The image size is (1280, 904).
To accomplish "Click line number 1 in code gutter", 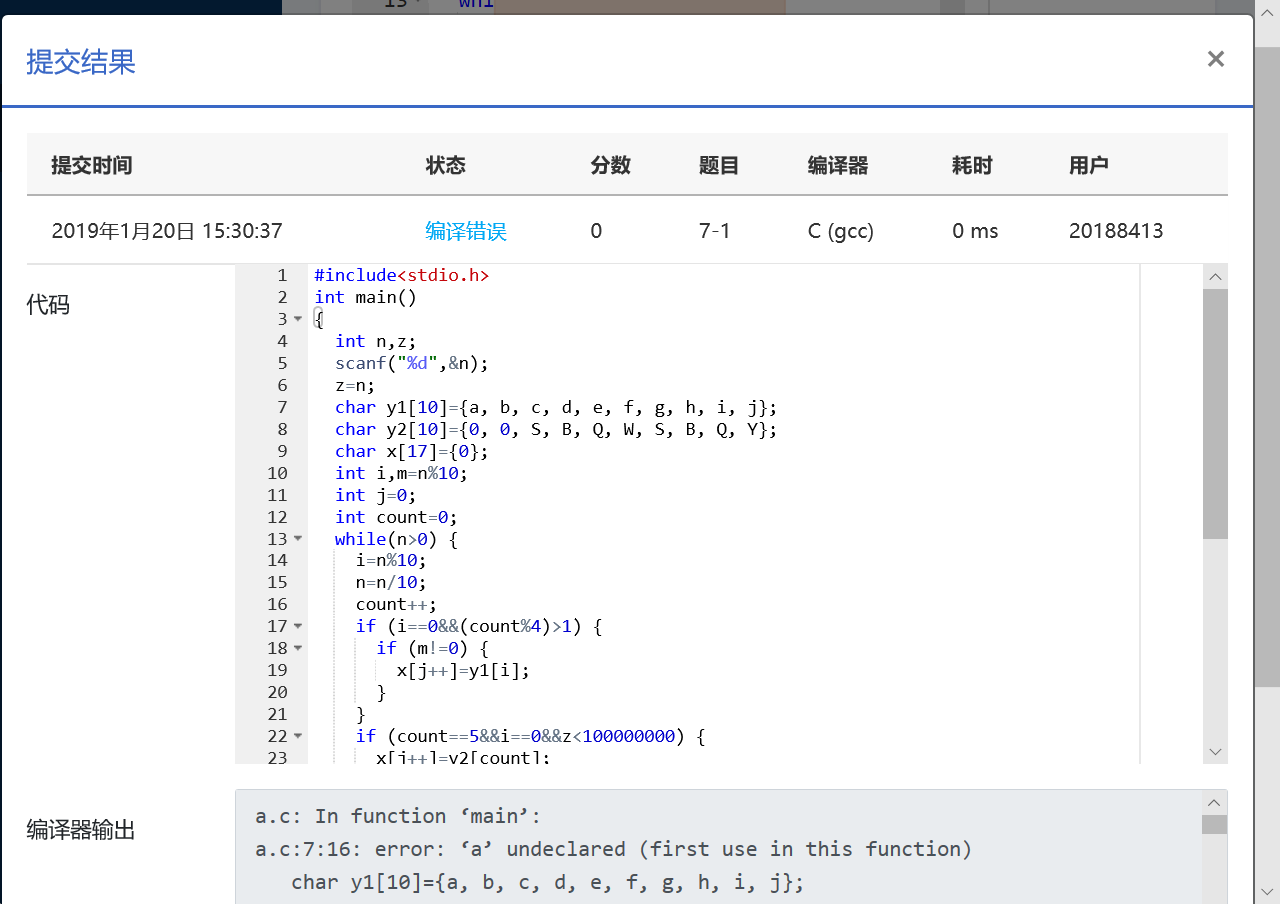I will tap(281, 275).
